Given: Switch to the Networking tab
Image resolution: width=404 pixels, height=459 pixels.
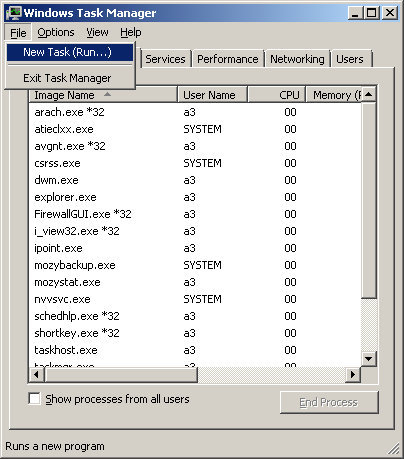Looking at the screenshot, I should (297, 59).
